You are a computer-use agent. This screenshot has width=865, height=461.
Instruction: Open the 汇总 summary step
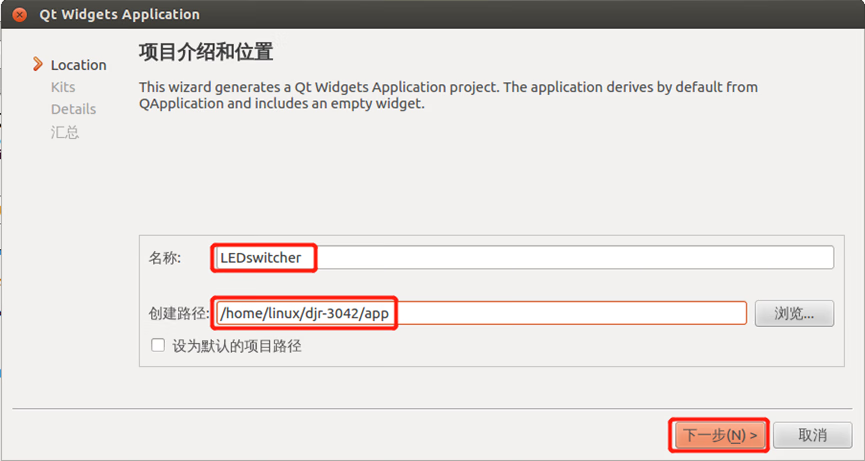65,132
